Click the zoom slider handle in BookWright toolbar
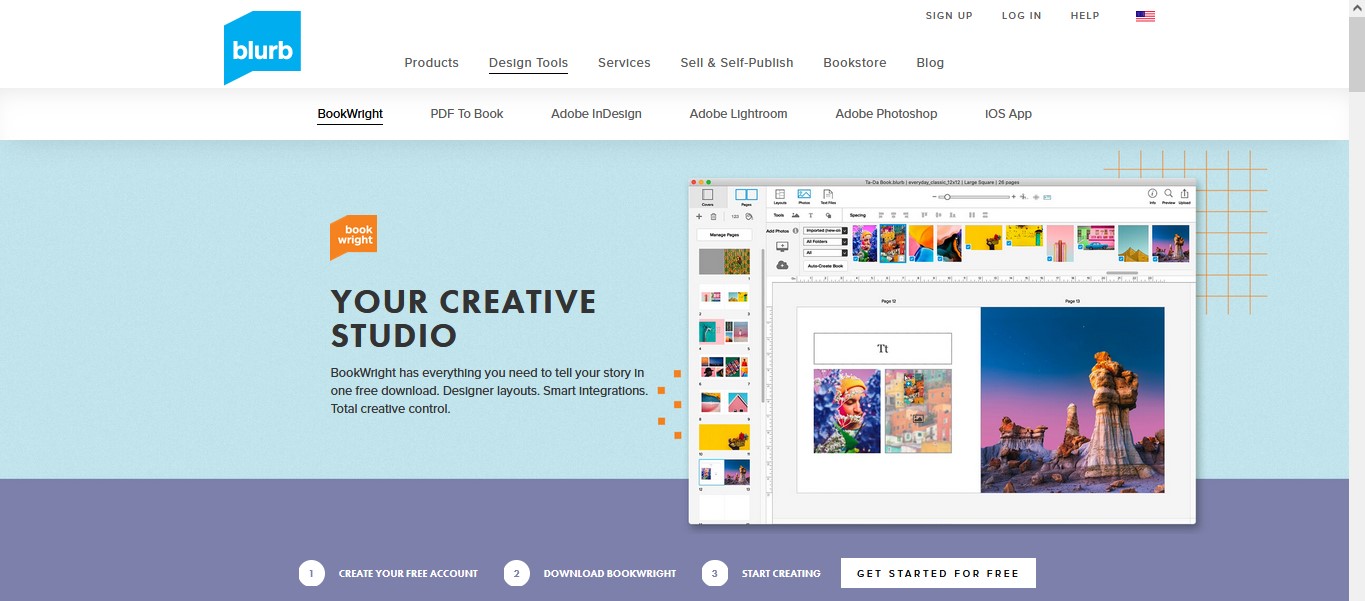This screenshot has height=601, width=1365. pyautogui.click(x=946, y=197)
